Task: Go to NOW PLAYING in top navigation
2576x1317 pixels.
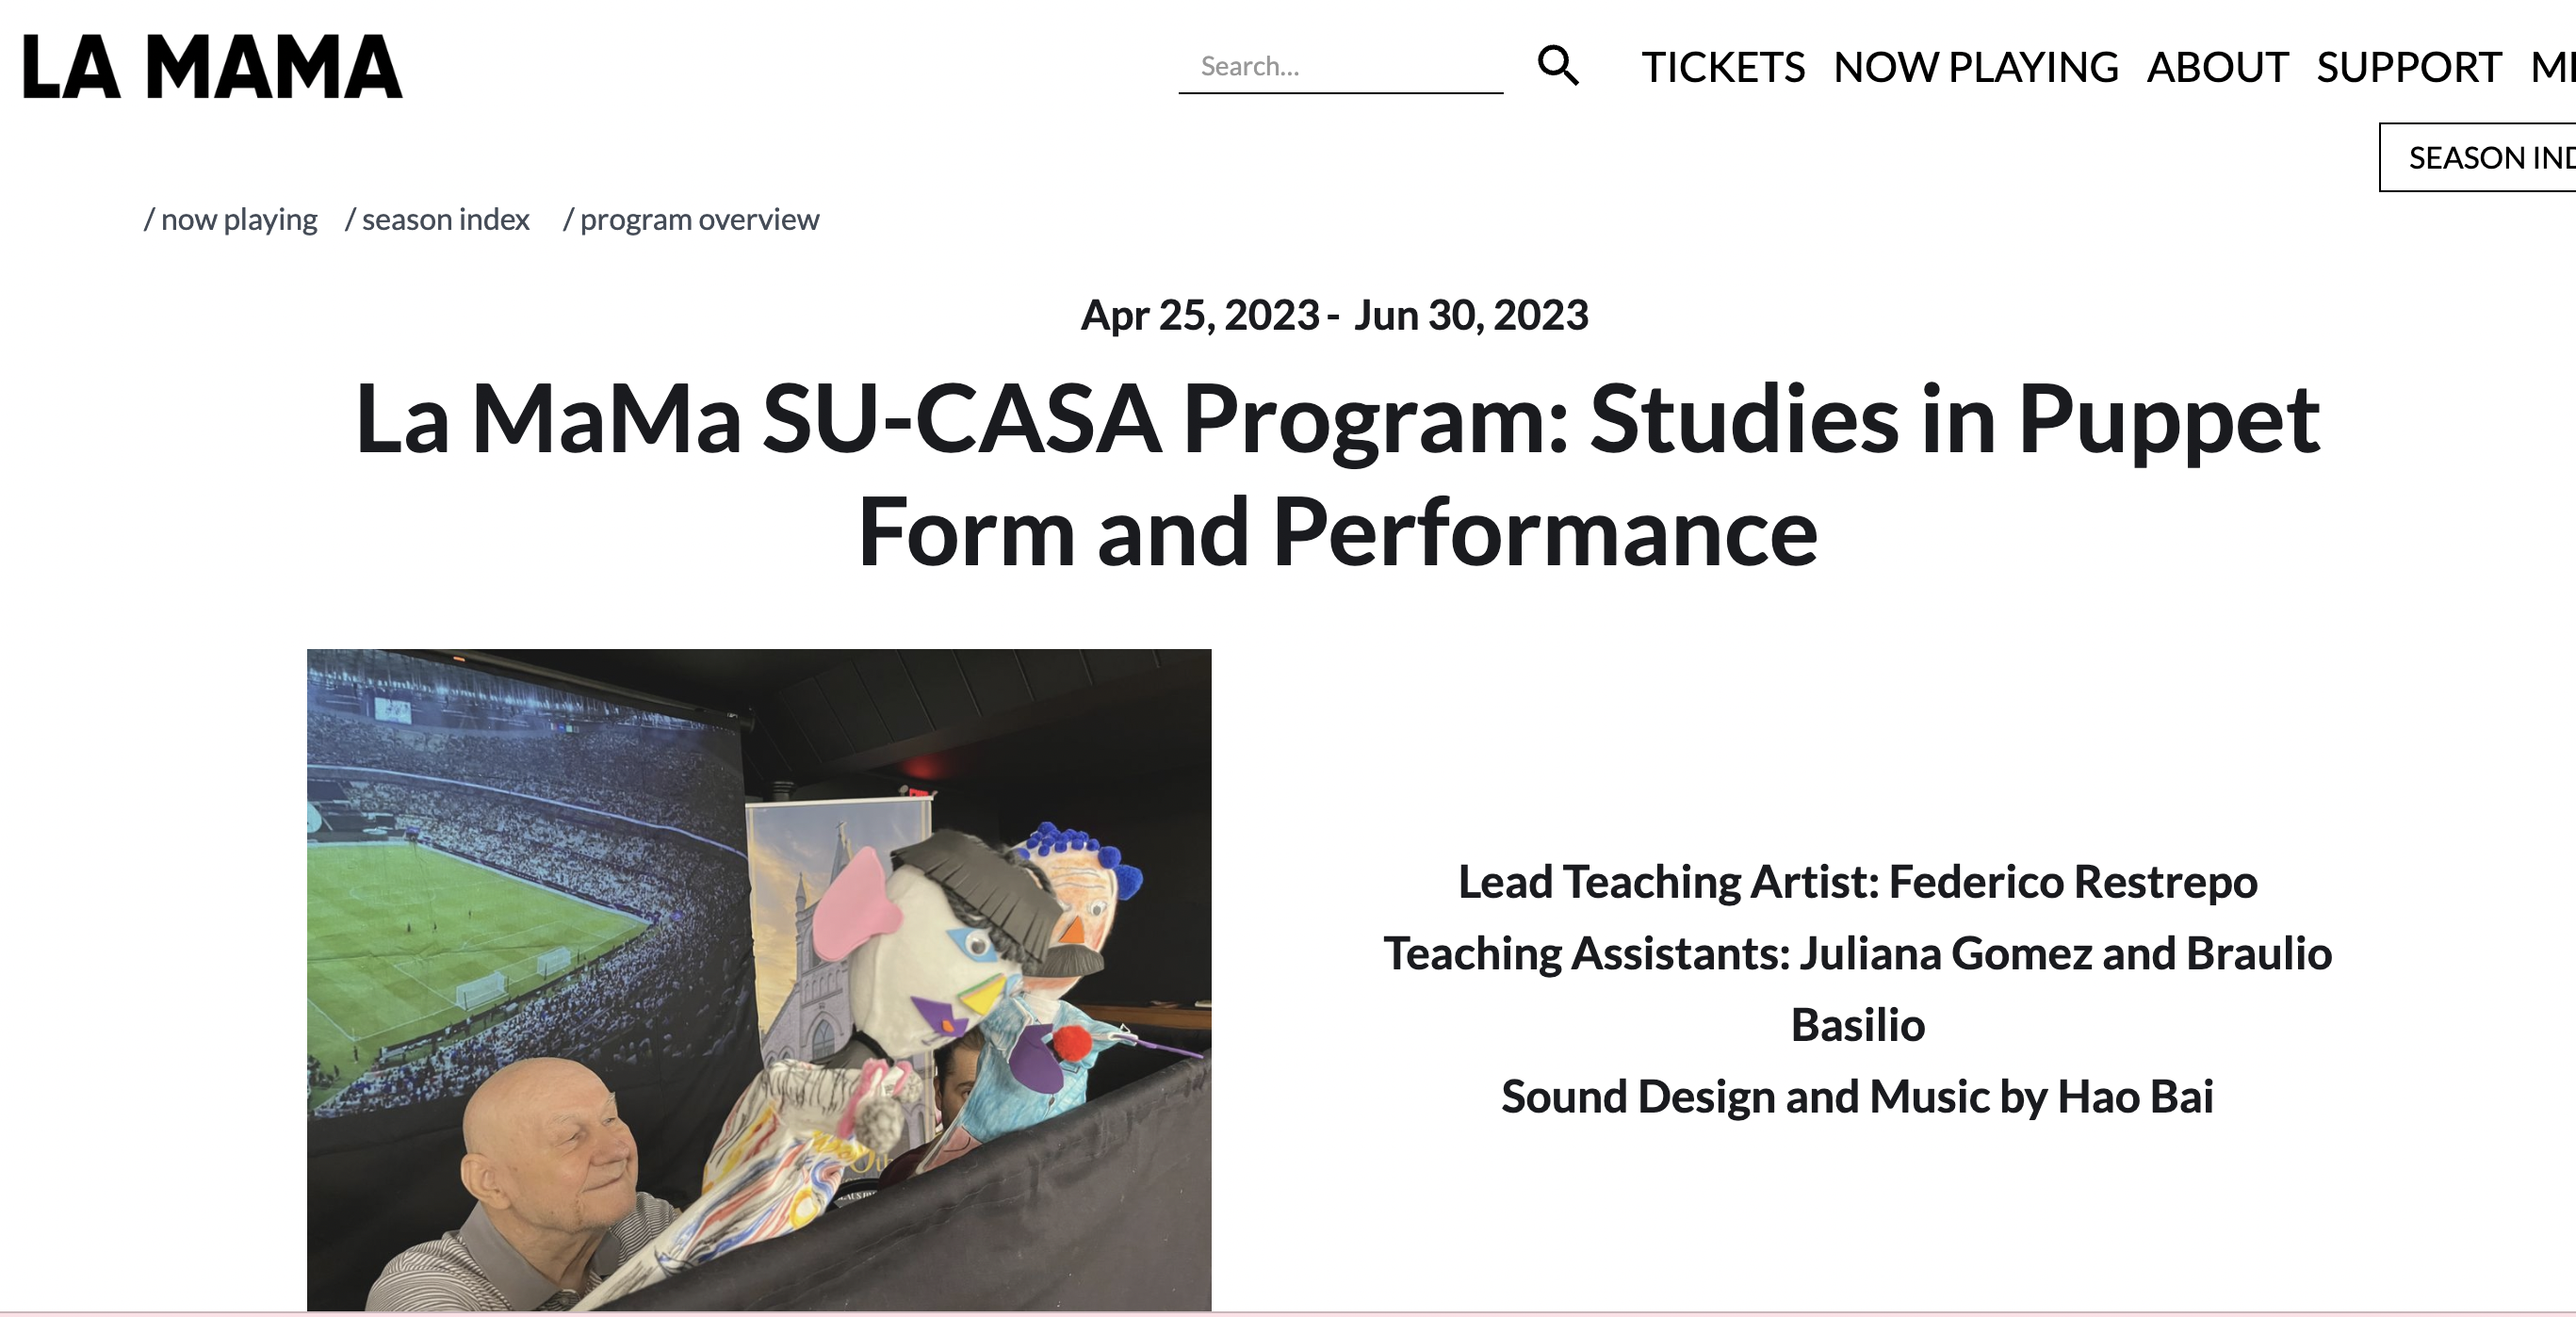Action: pyautogui.click(x=1975, y=68)
